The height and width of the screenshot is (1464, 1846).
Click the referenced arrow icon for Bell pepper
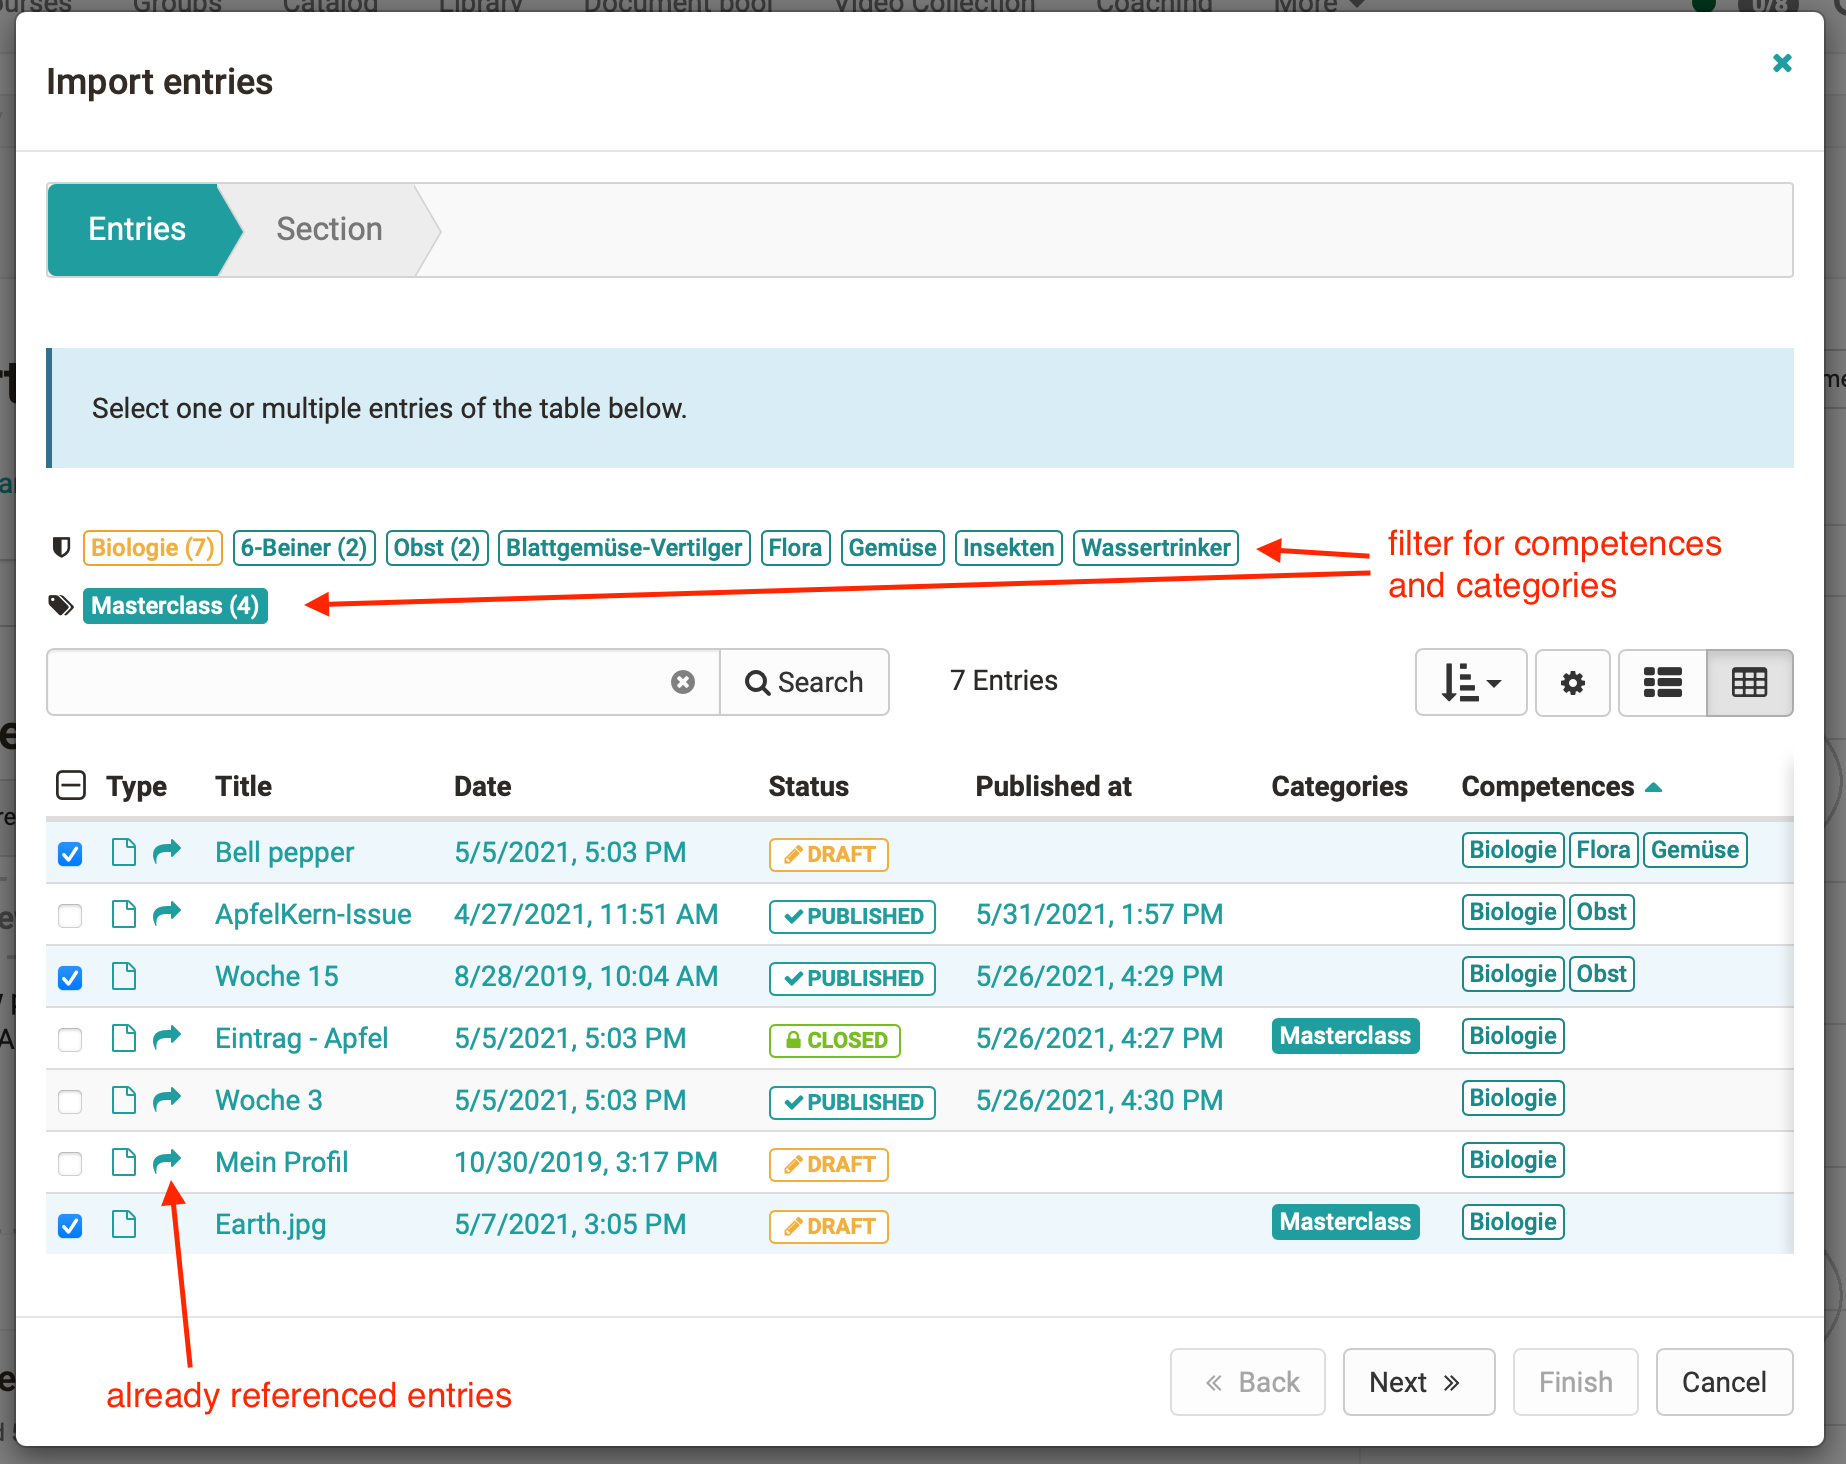pyautogui.click(x=167, y=851)
